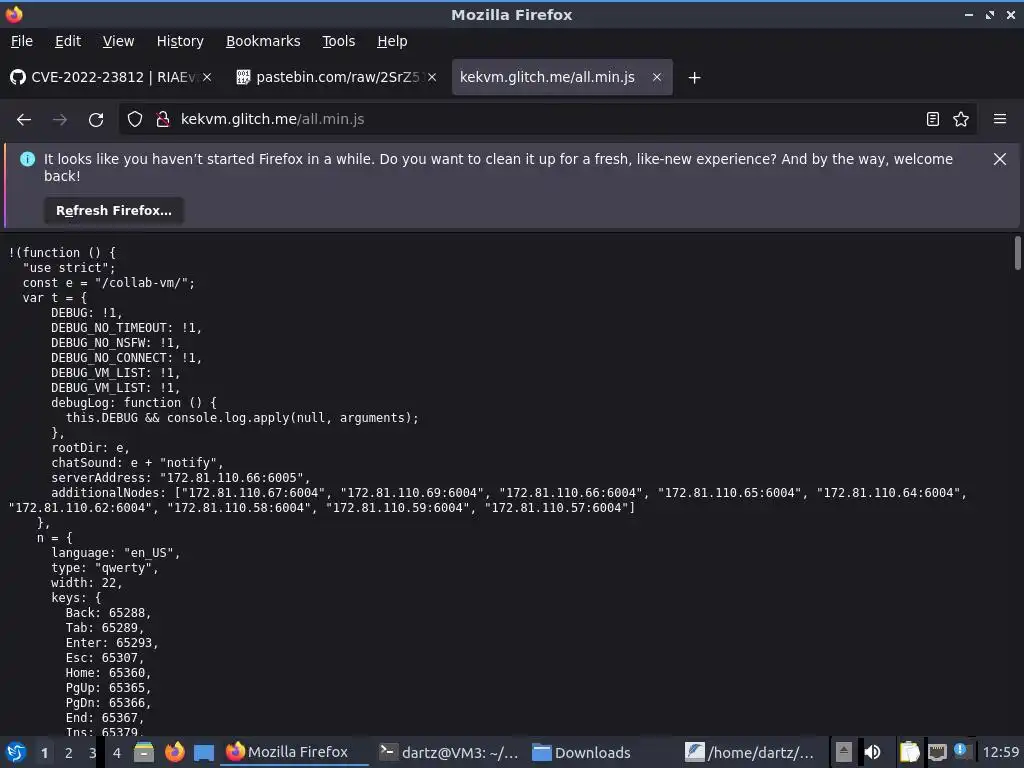Viewport: 1024px width, 768px height.
Task: Open the View menu
Action: 118,41
